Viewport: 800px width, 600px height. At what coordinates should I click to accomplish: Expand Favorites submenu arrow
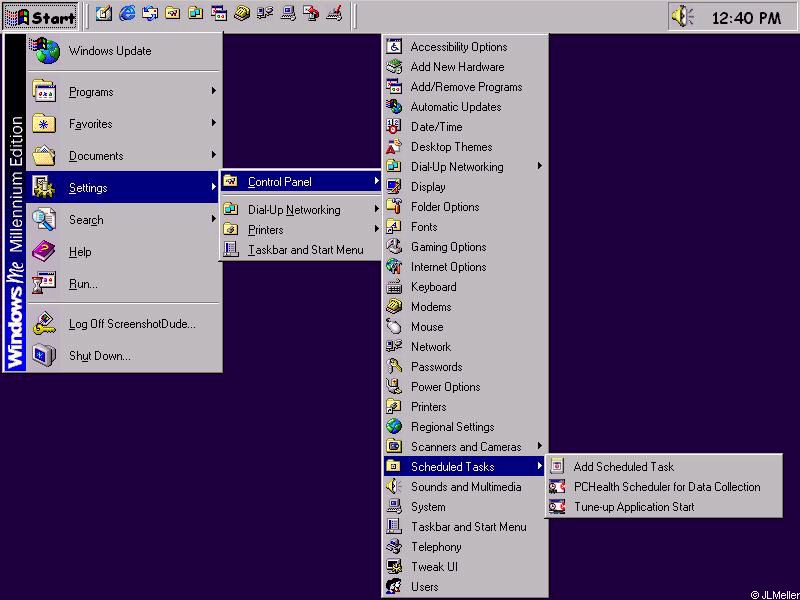click(x=214, y=123)
